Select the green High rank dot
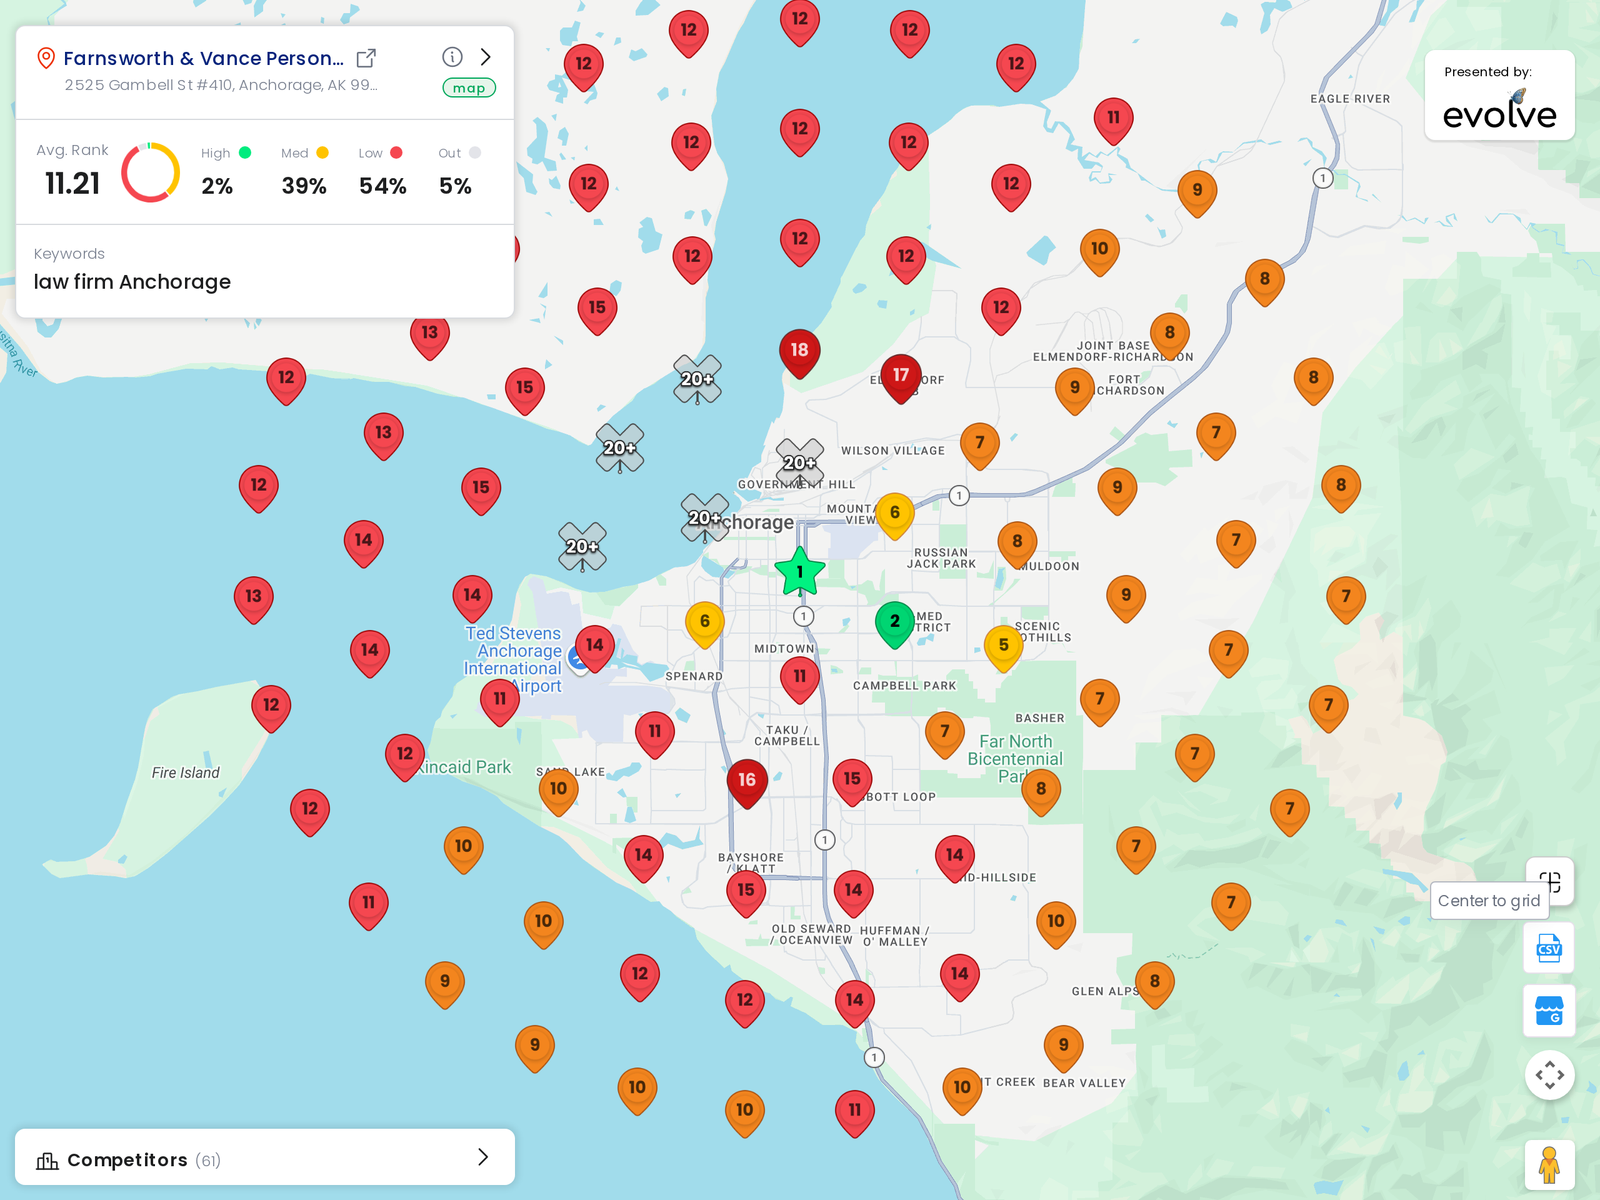Screen dimensions: 1600x1200 click(x=245, y=153)
